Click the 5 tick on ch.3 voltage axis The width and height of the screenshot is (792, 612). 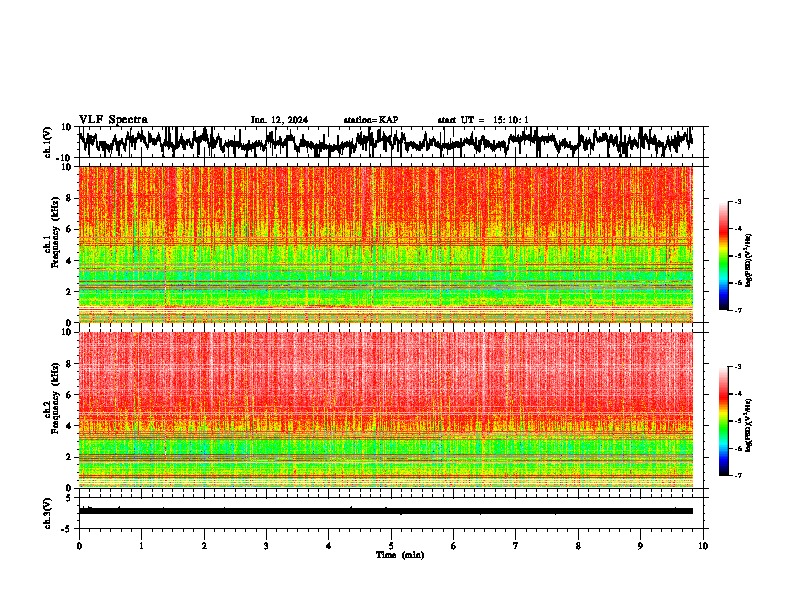pyautogui.click(x=69, y=498)
